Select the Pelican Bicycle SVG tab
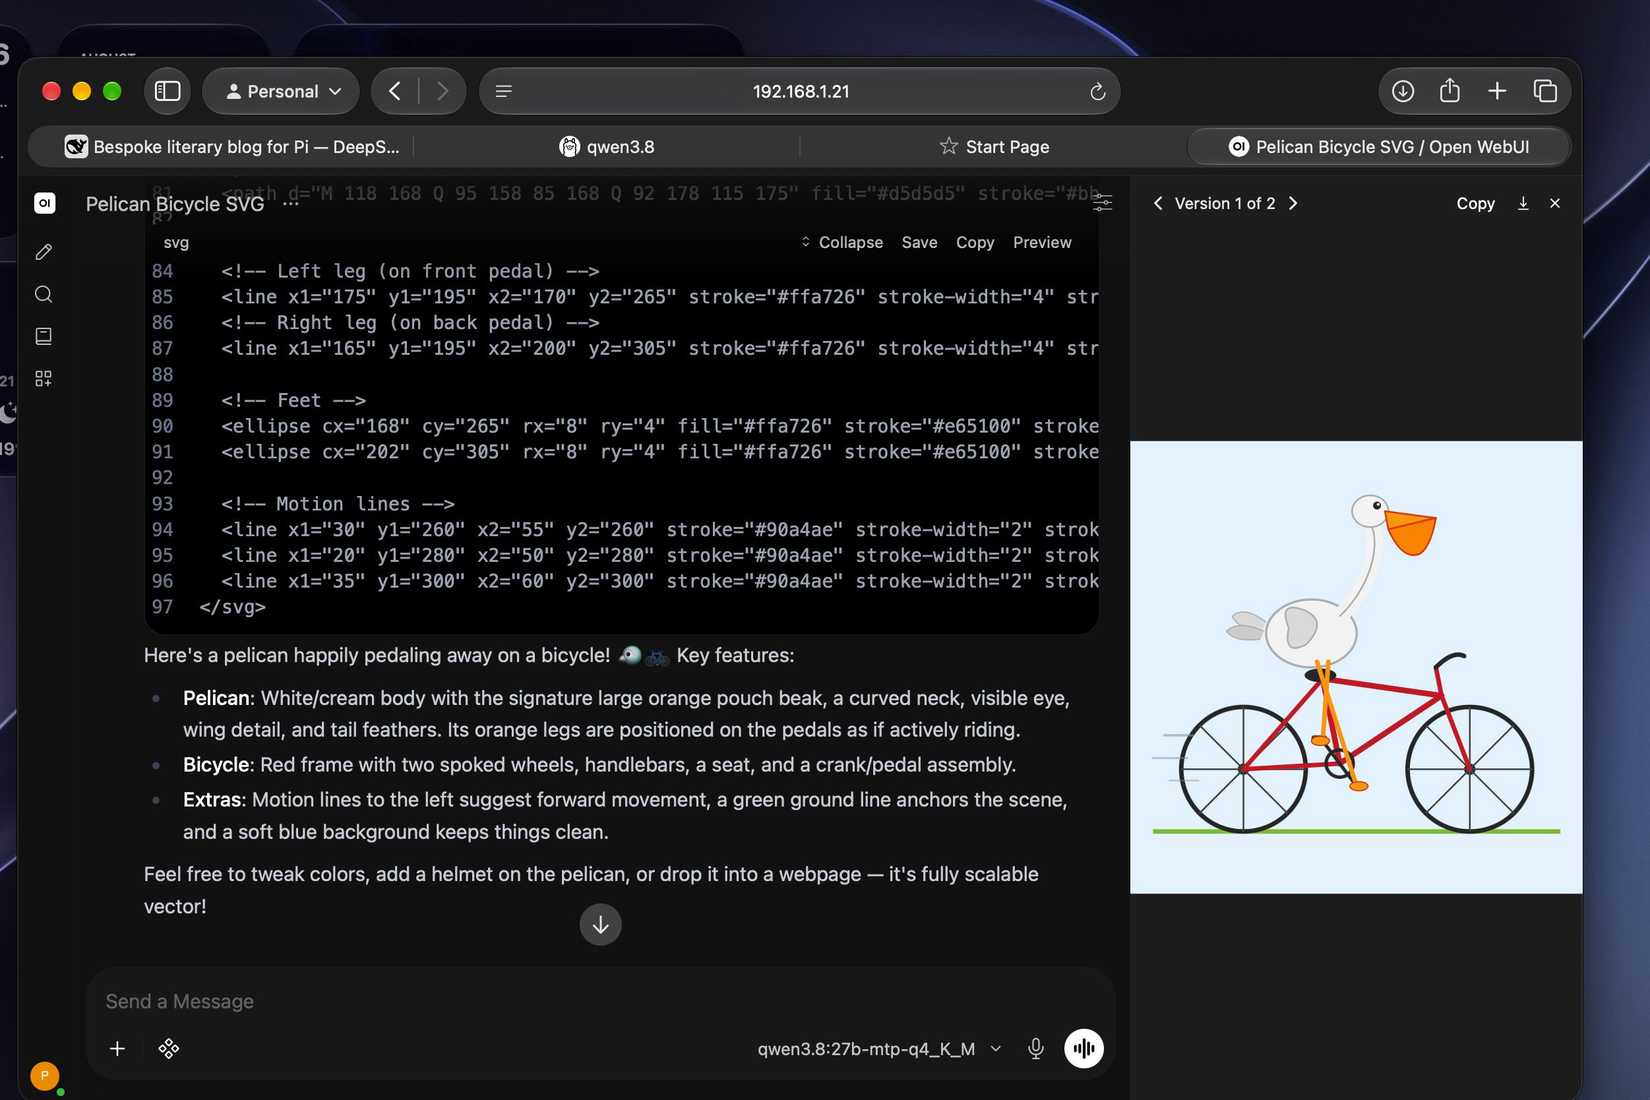The height and width of the screenshot is (1100, 1650). click(1379, 147)
